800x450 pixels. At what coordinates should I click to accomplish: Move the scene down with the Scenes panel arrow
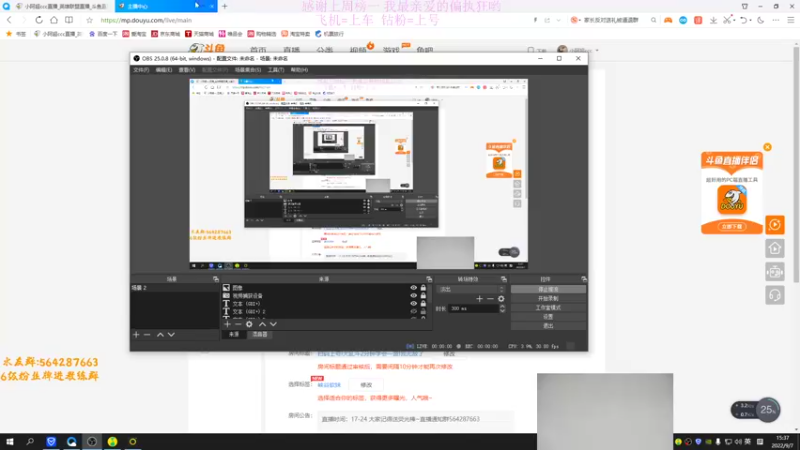[171, 335]
